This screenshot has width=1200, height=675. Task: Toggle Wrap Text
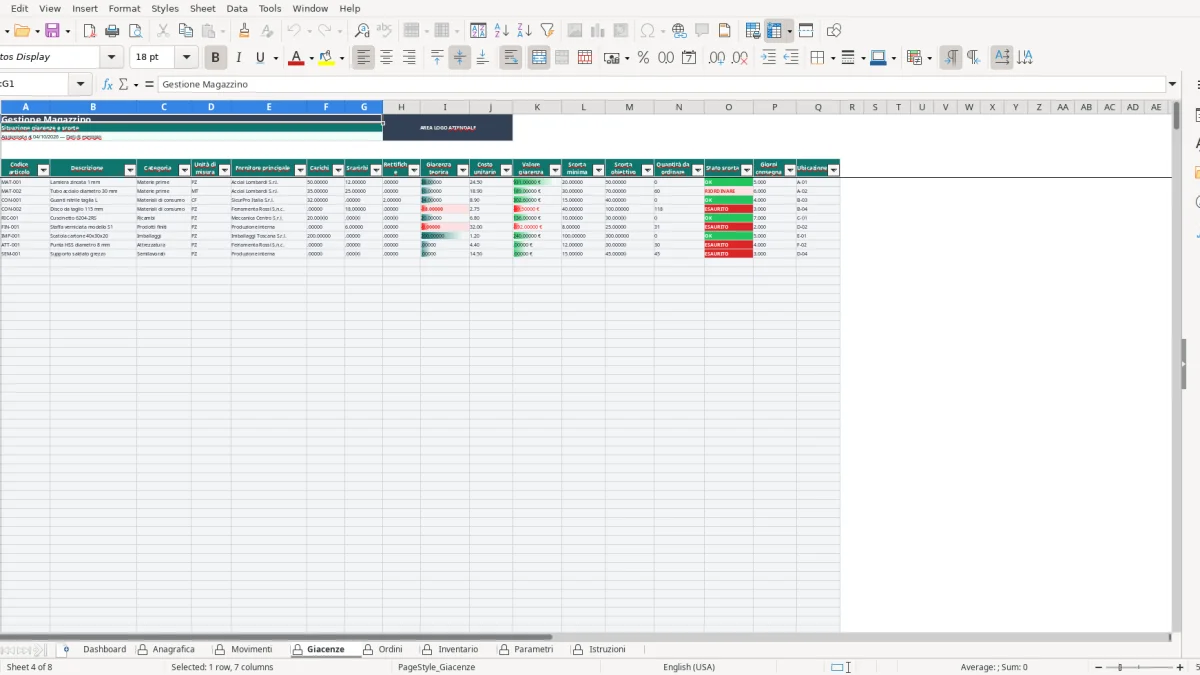511,58
